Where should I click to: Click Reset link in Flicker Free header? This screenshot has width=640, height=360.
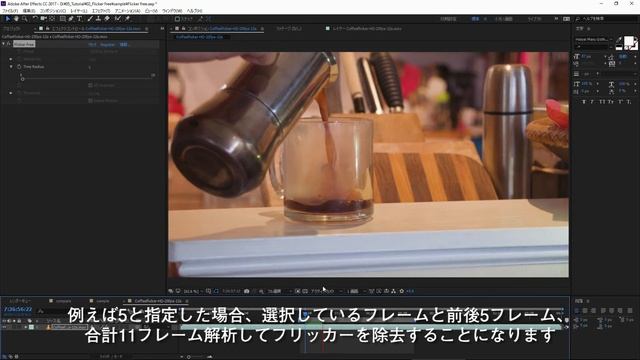click(x=92, y=44)
